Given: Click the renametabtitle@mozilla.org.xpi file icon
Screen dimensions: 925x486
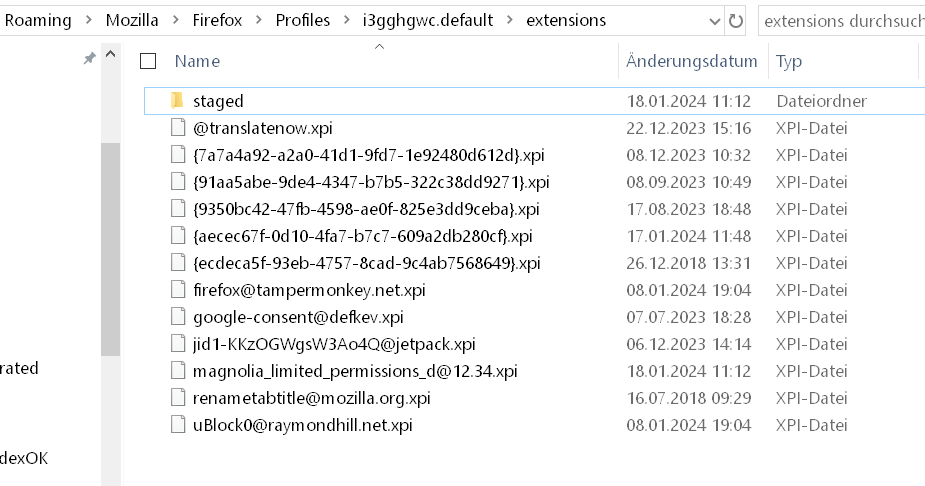Looking at the screenshot, I should tap(177, 398).
